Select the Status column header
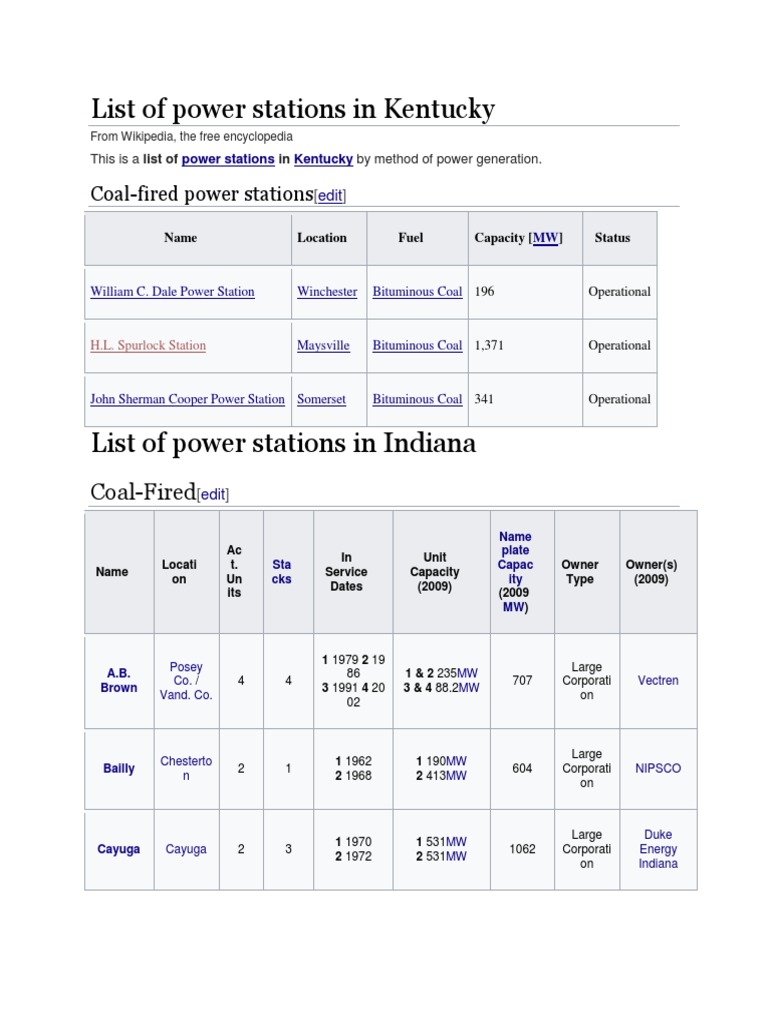 point(612,238)
